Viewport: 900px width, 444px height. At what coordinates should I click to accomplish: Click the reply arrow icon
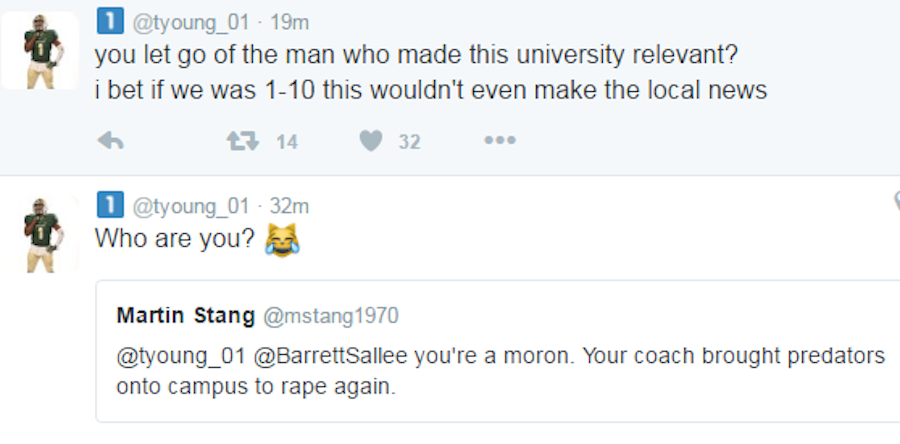pyautogui.click(x=110, y=141)
